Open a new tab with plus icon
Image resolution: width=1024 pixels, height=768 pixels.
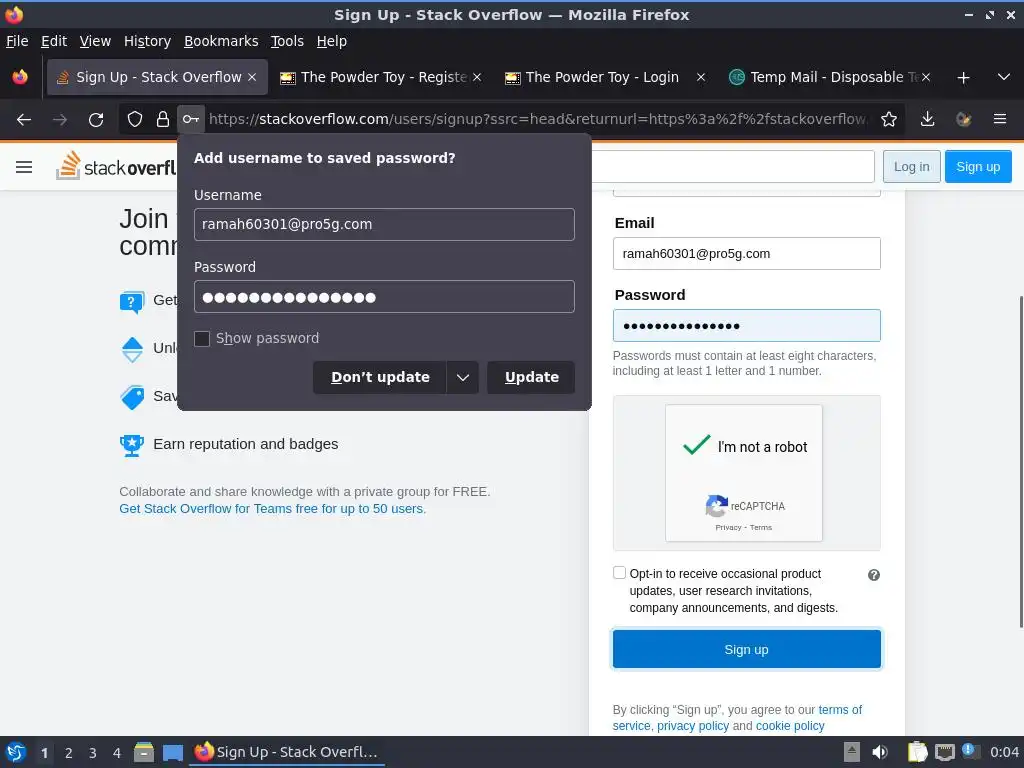coord(963,78)
